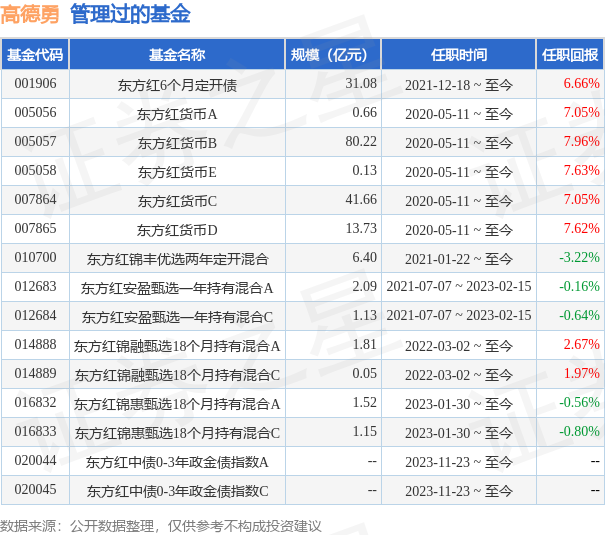Select fund code 005056
The height and width of the screenshot is (535, 605).
point(35,113)
